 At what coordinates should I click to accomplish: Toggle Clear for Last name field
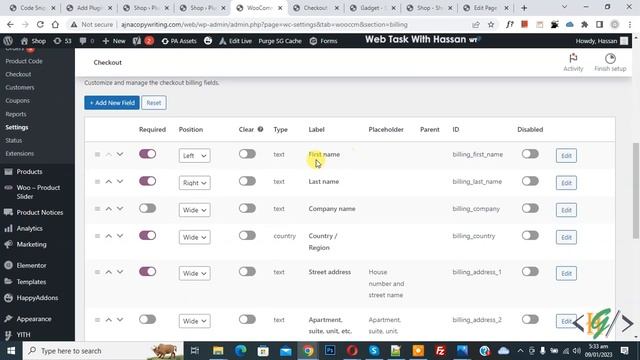[247, 181]
